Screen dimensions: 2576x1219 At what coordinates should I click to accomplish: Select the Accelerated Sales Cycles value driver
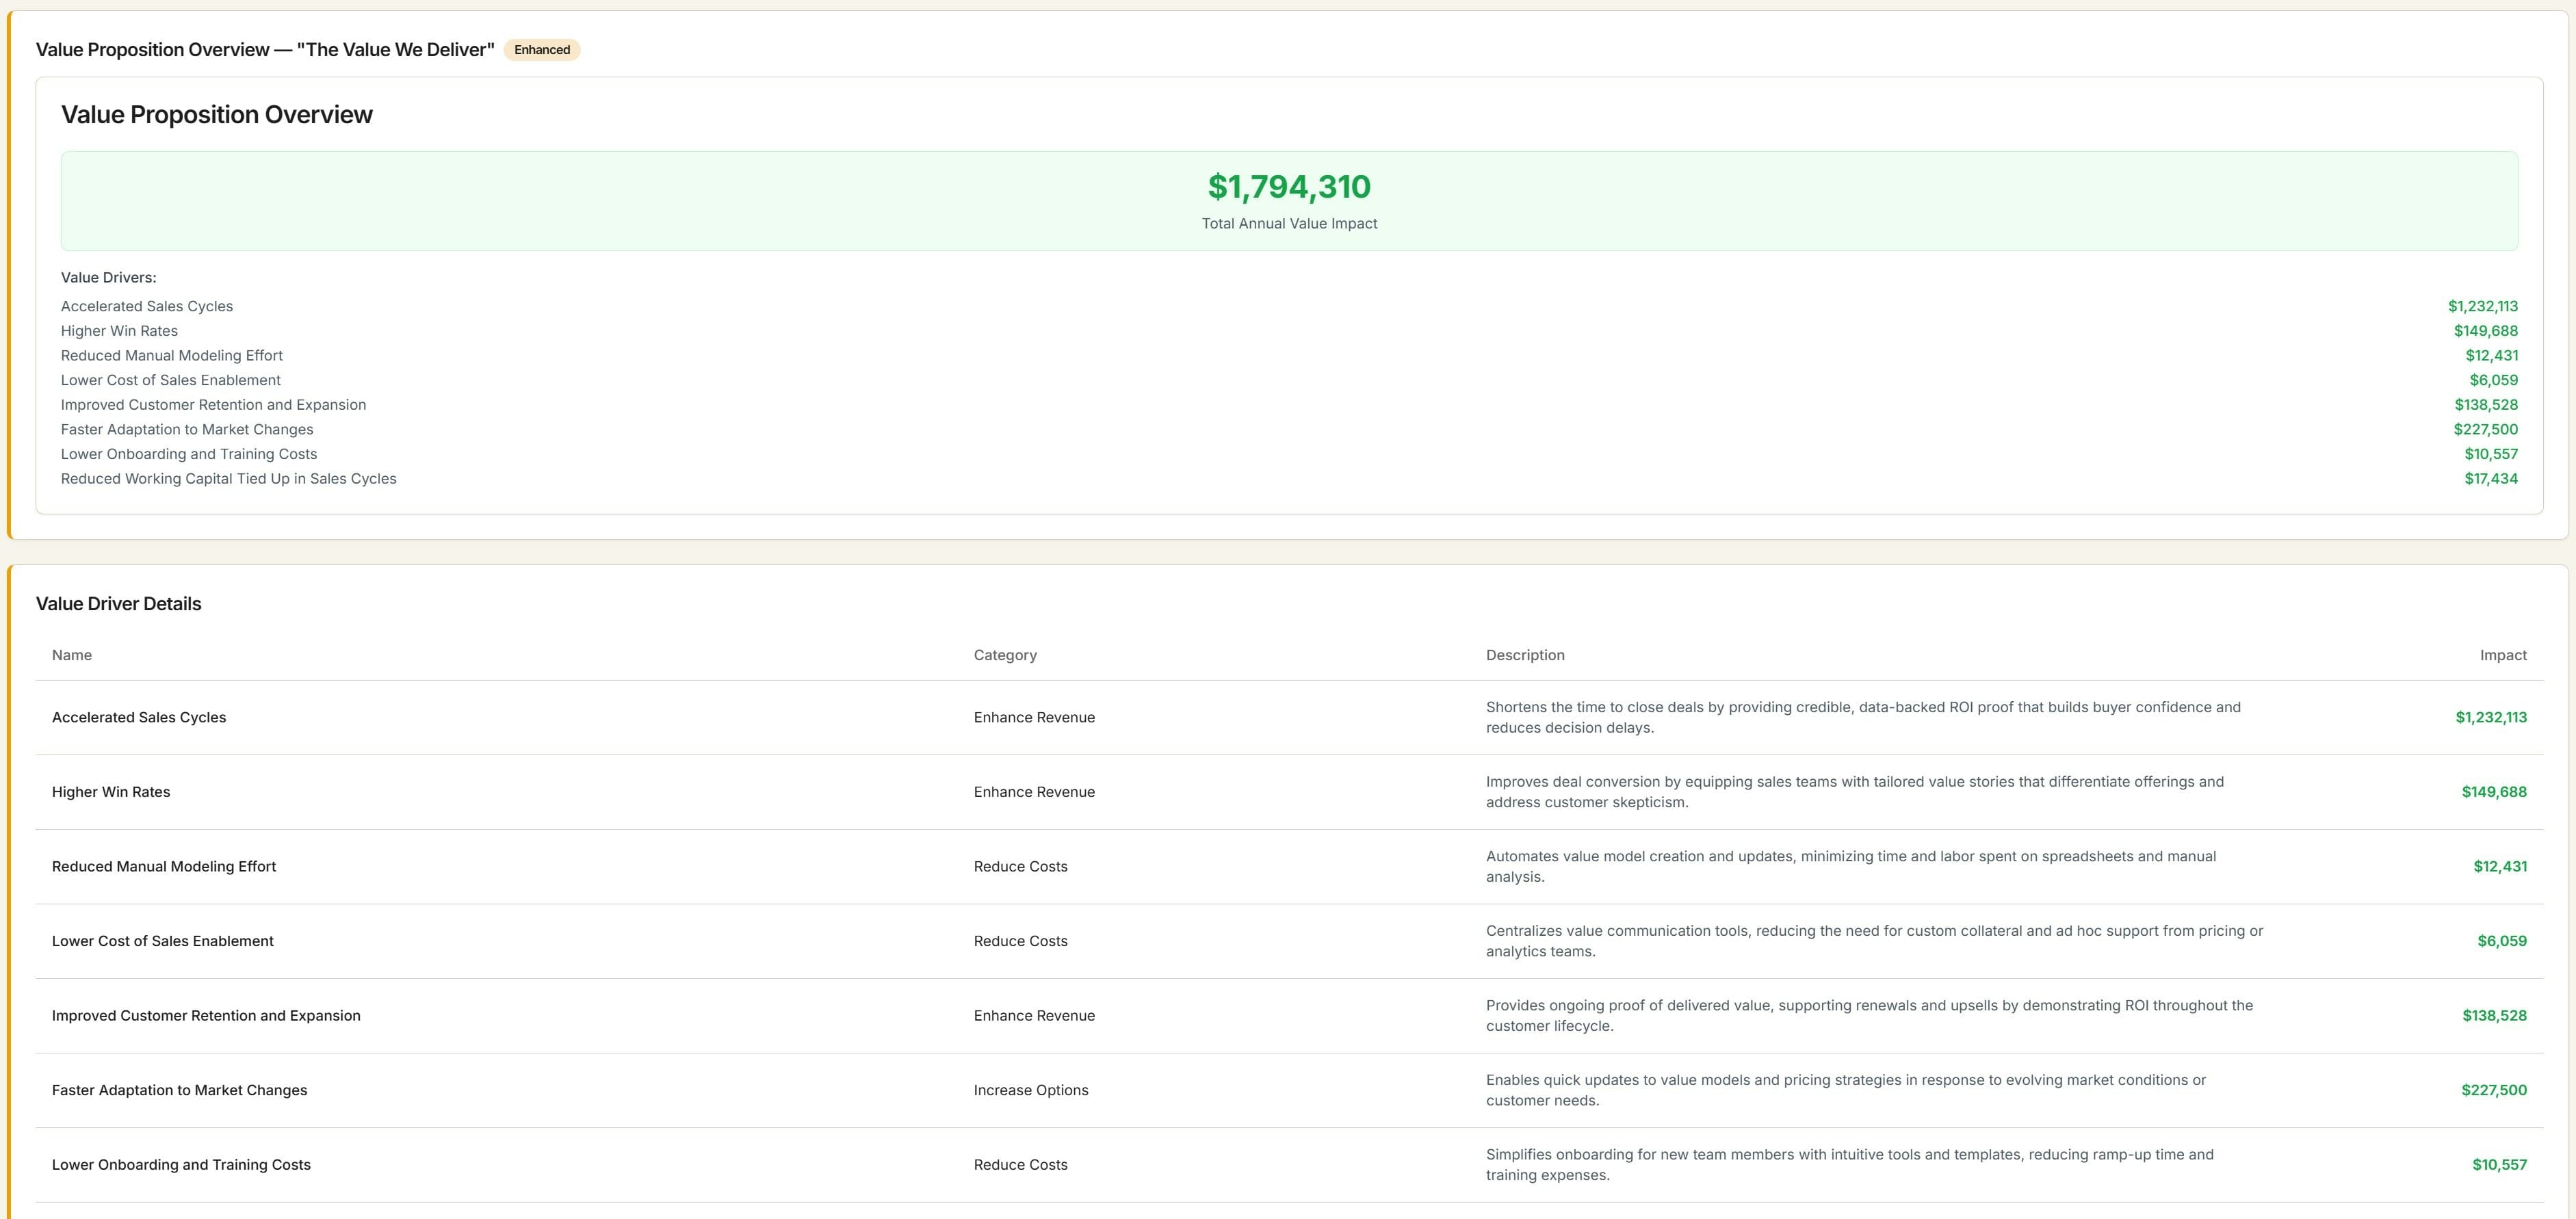(146, 306)
